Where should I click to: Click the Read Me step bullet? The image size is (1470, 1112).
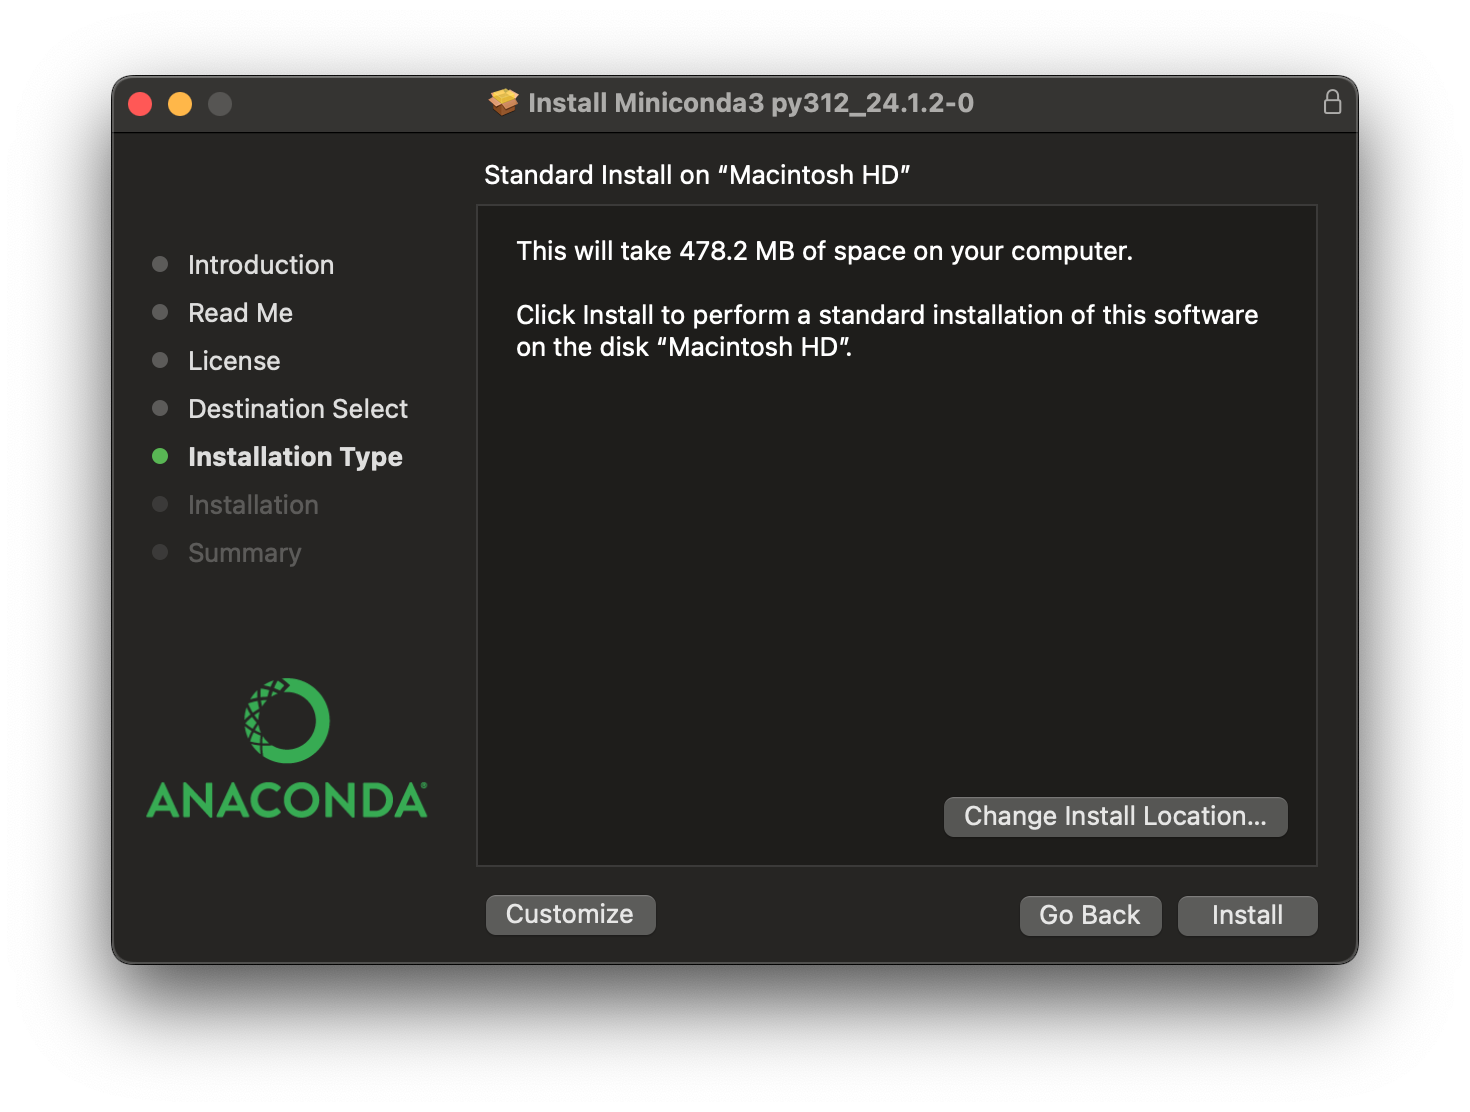tap(160, 313)
